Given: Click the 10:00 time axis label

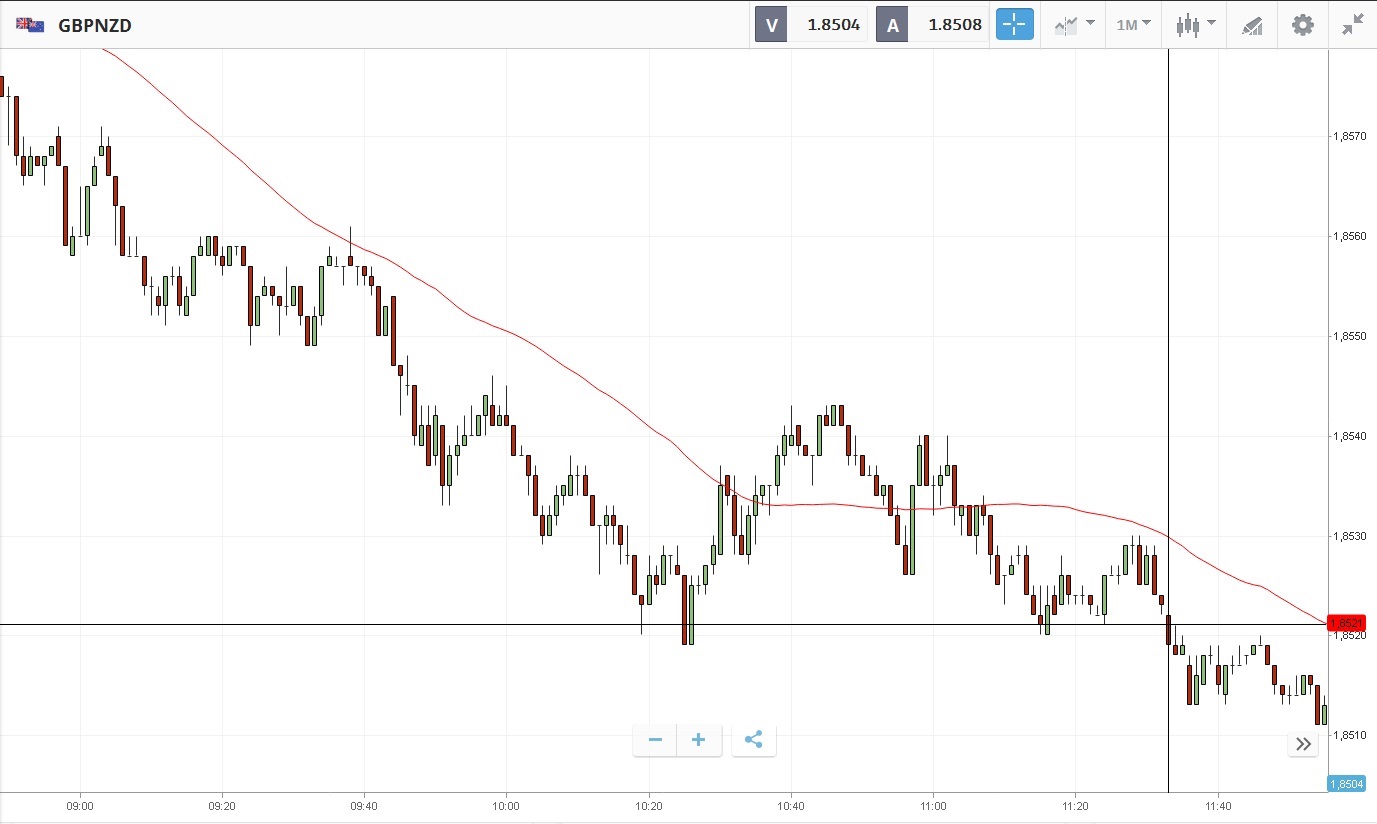Looking at the screenshot, I should click(x=506, y=805).
